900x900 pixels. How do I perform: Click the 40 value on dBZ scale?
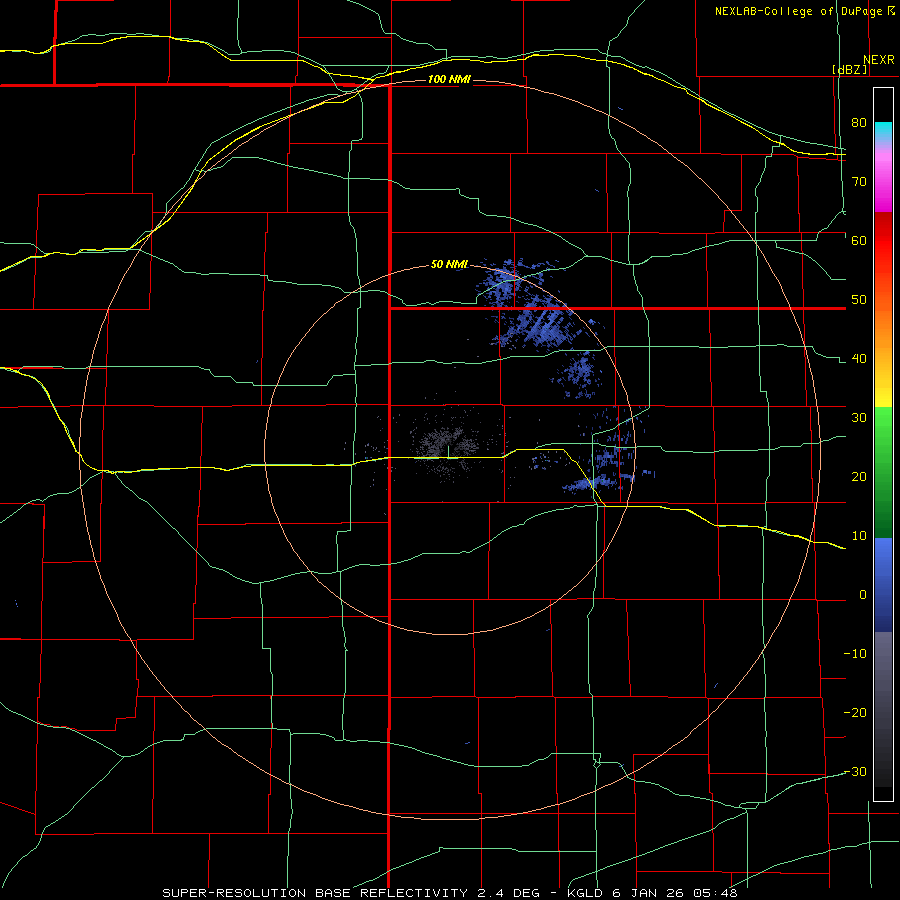pyautogui.click(x=859, y=359)
